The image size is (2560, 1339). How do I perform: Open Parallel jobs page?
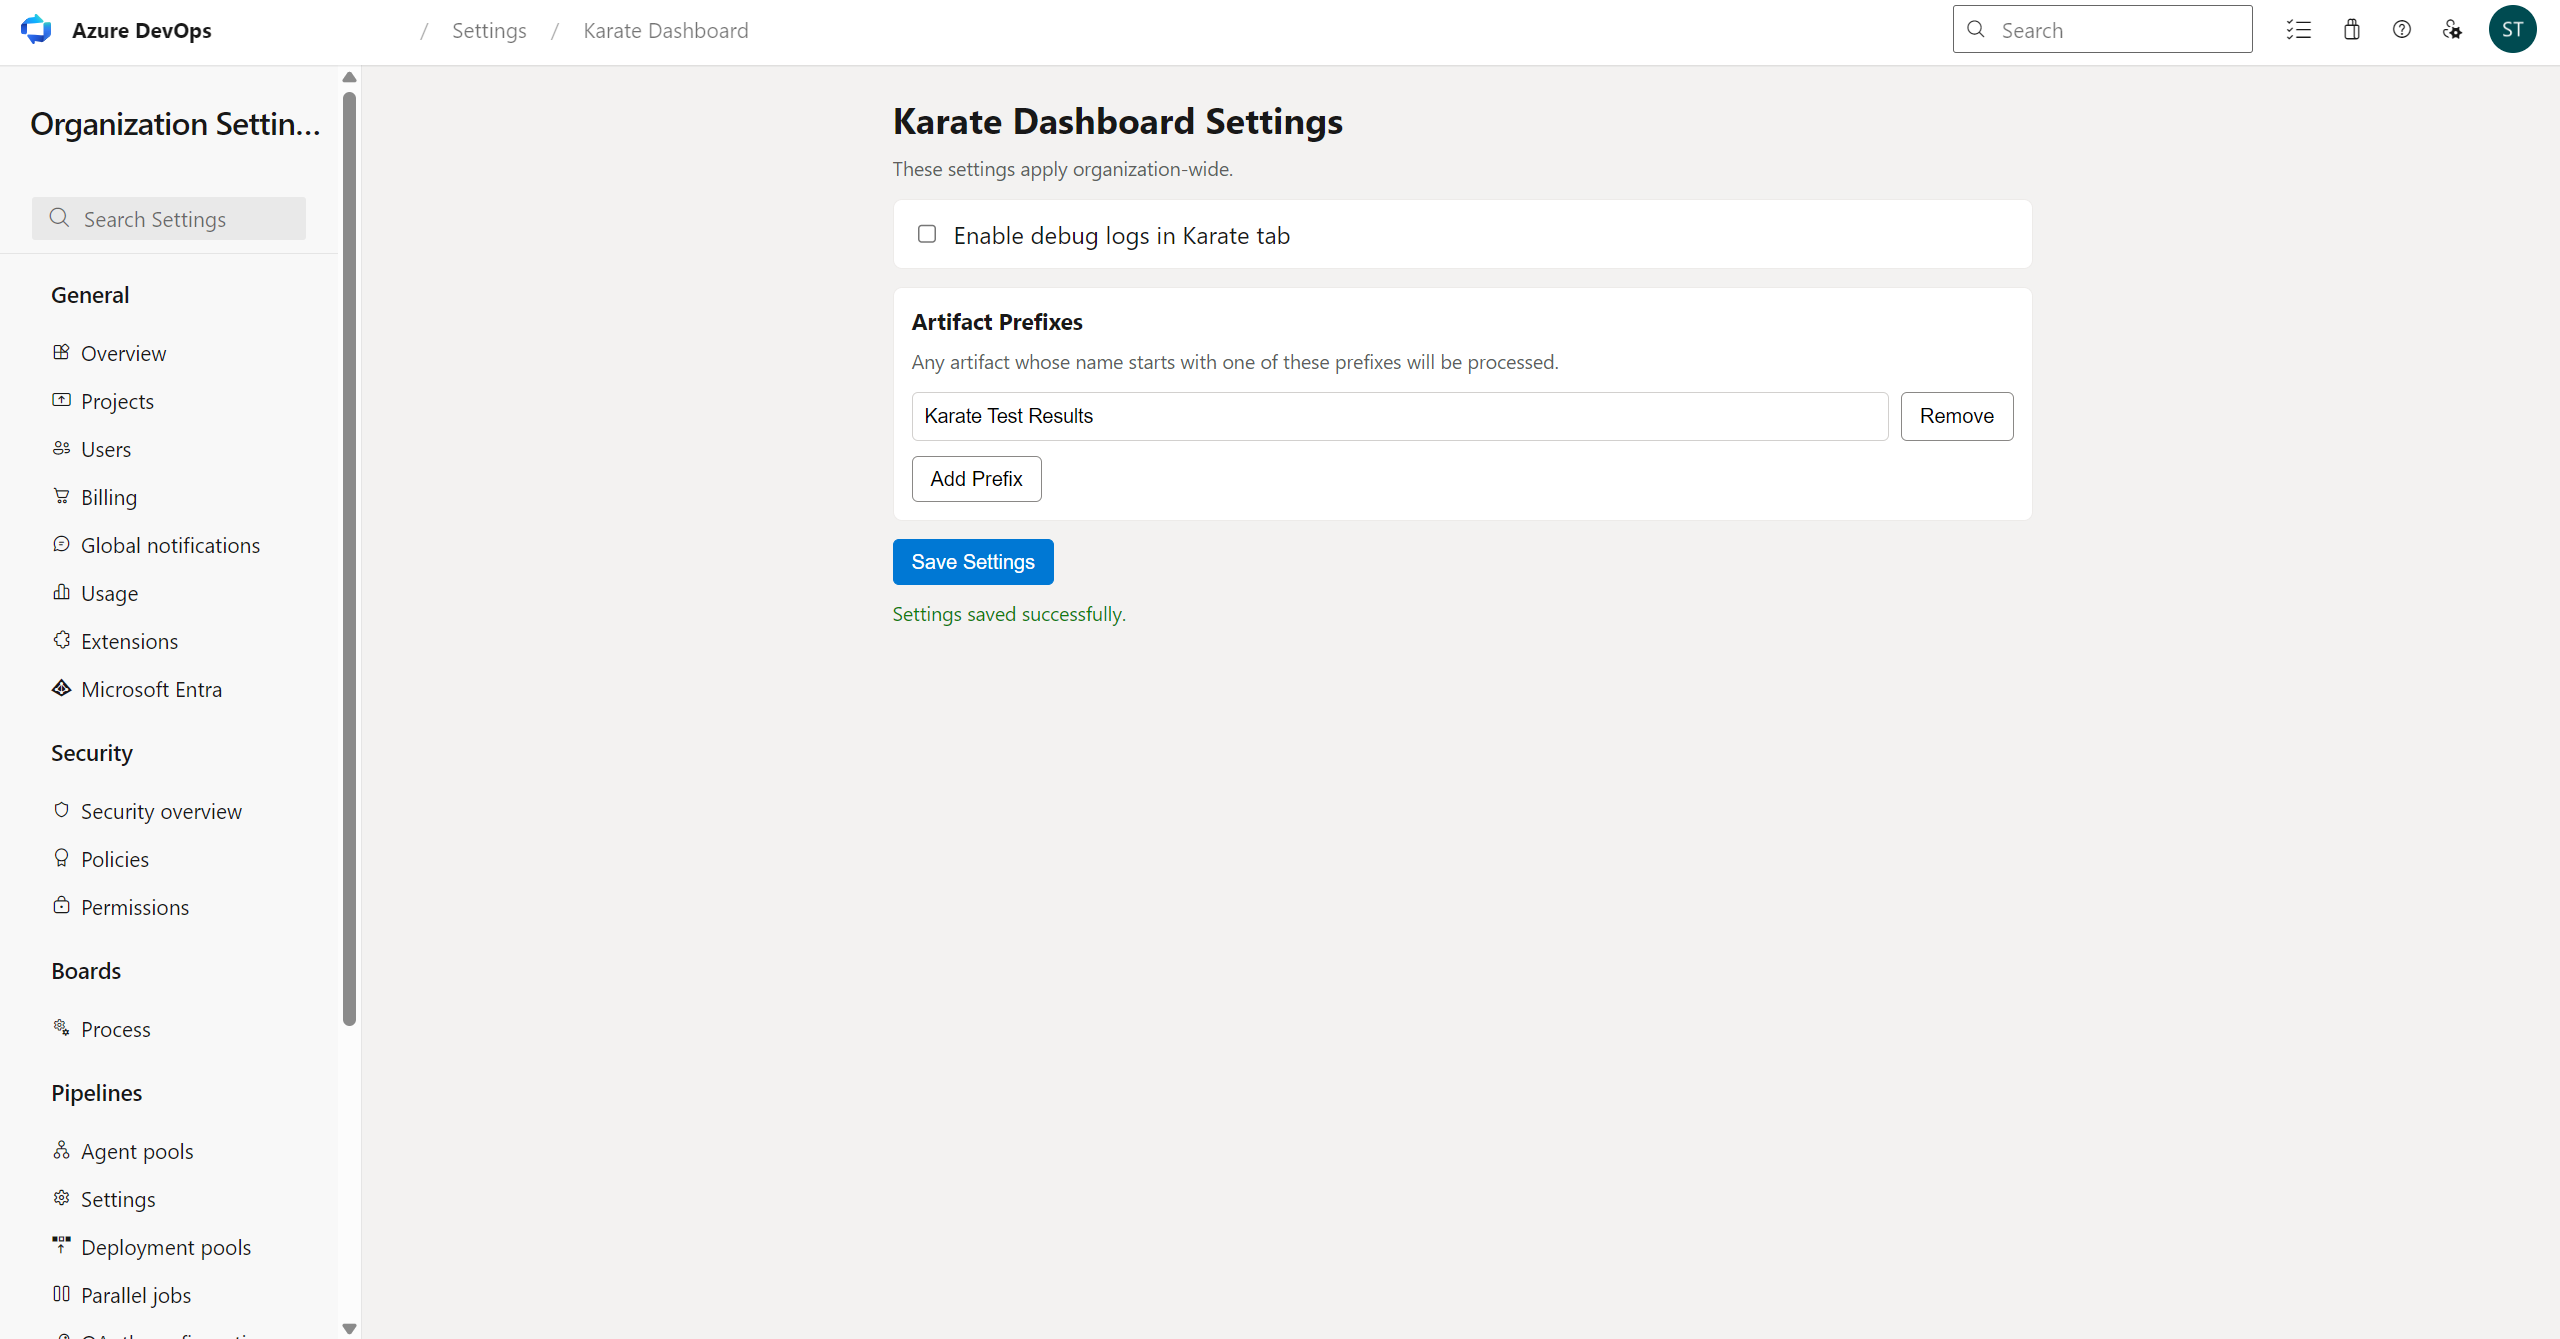click(136, 1295)
